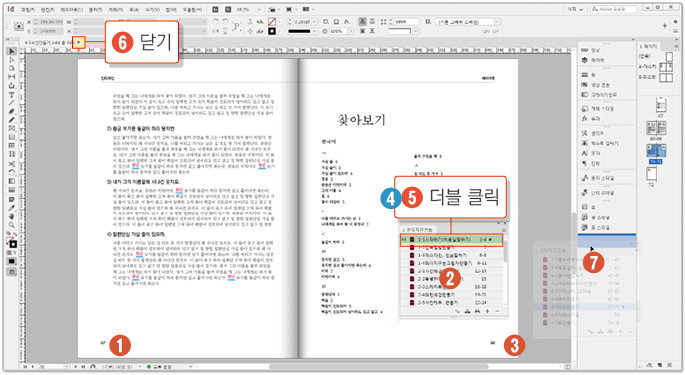Click the fill swatch in control panel
The height and width of the screenshot is (375, 685).
272,21
